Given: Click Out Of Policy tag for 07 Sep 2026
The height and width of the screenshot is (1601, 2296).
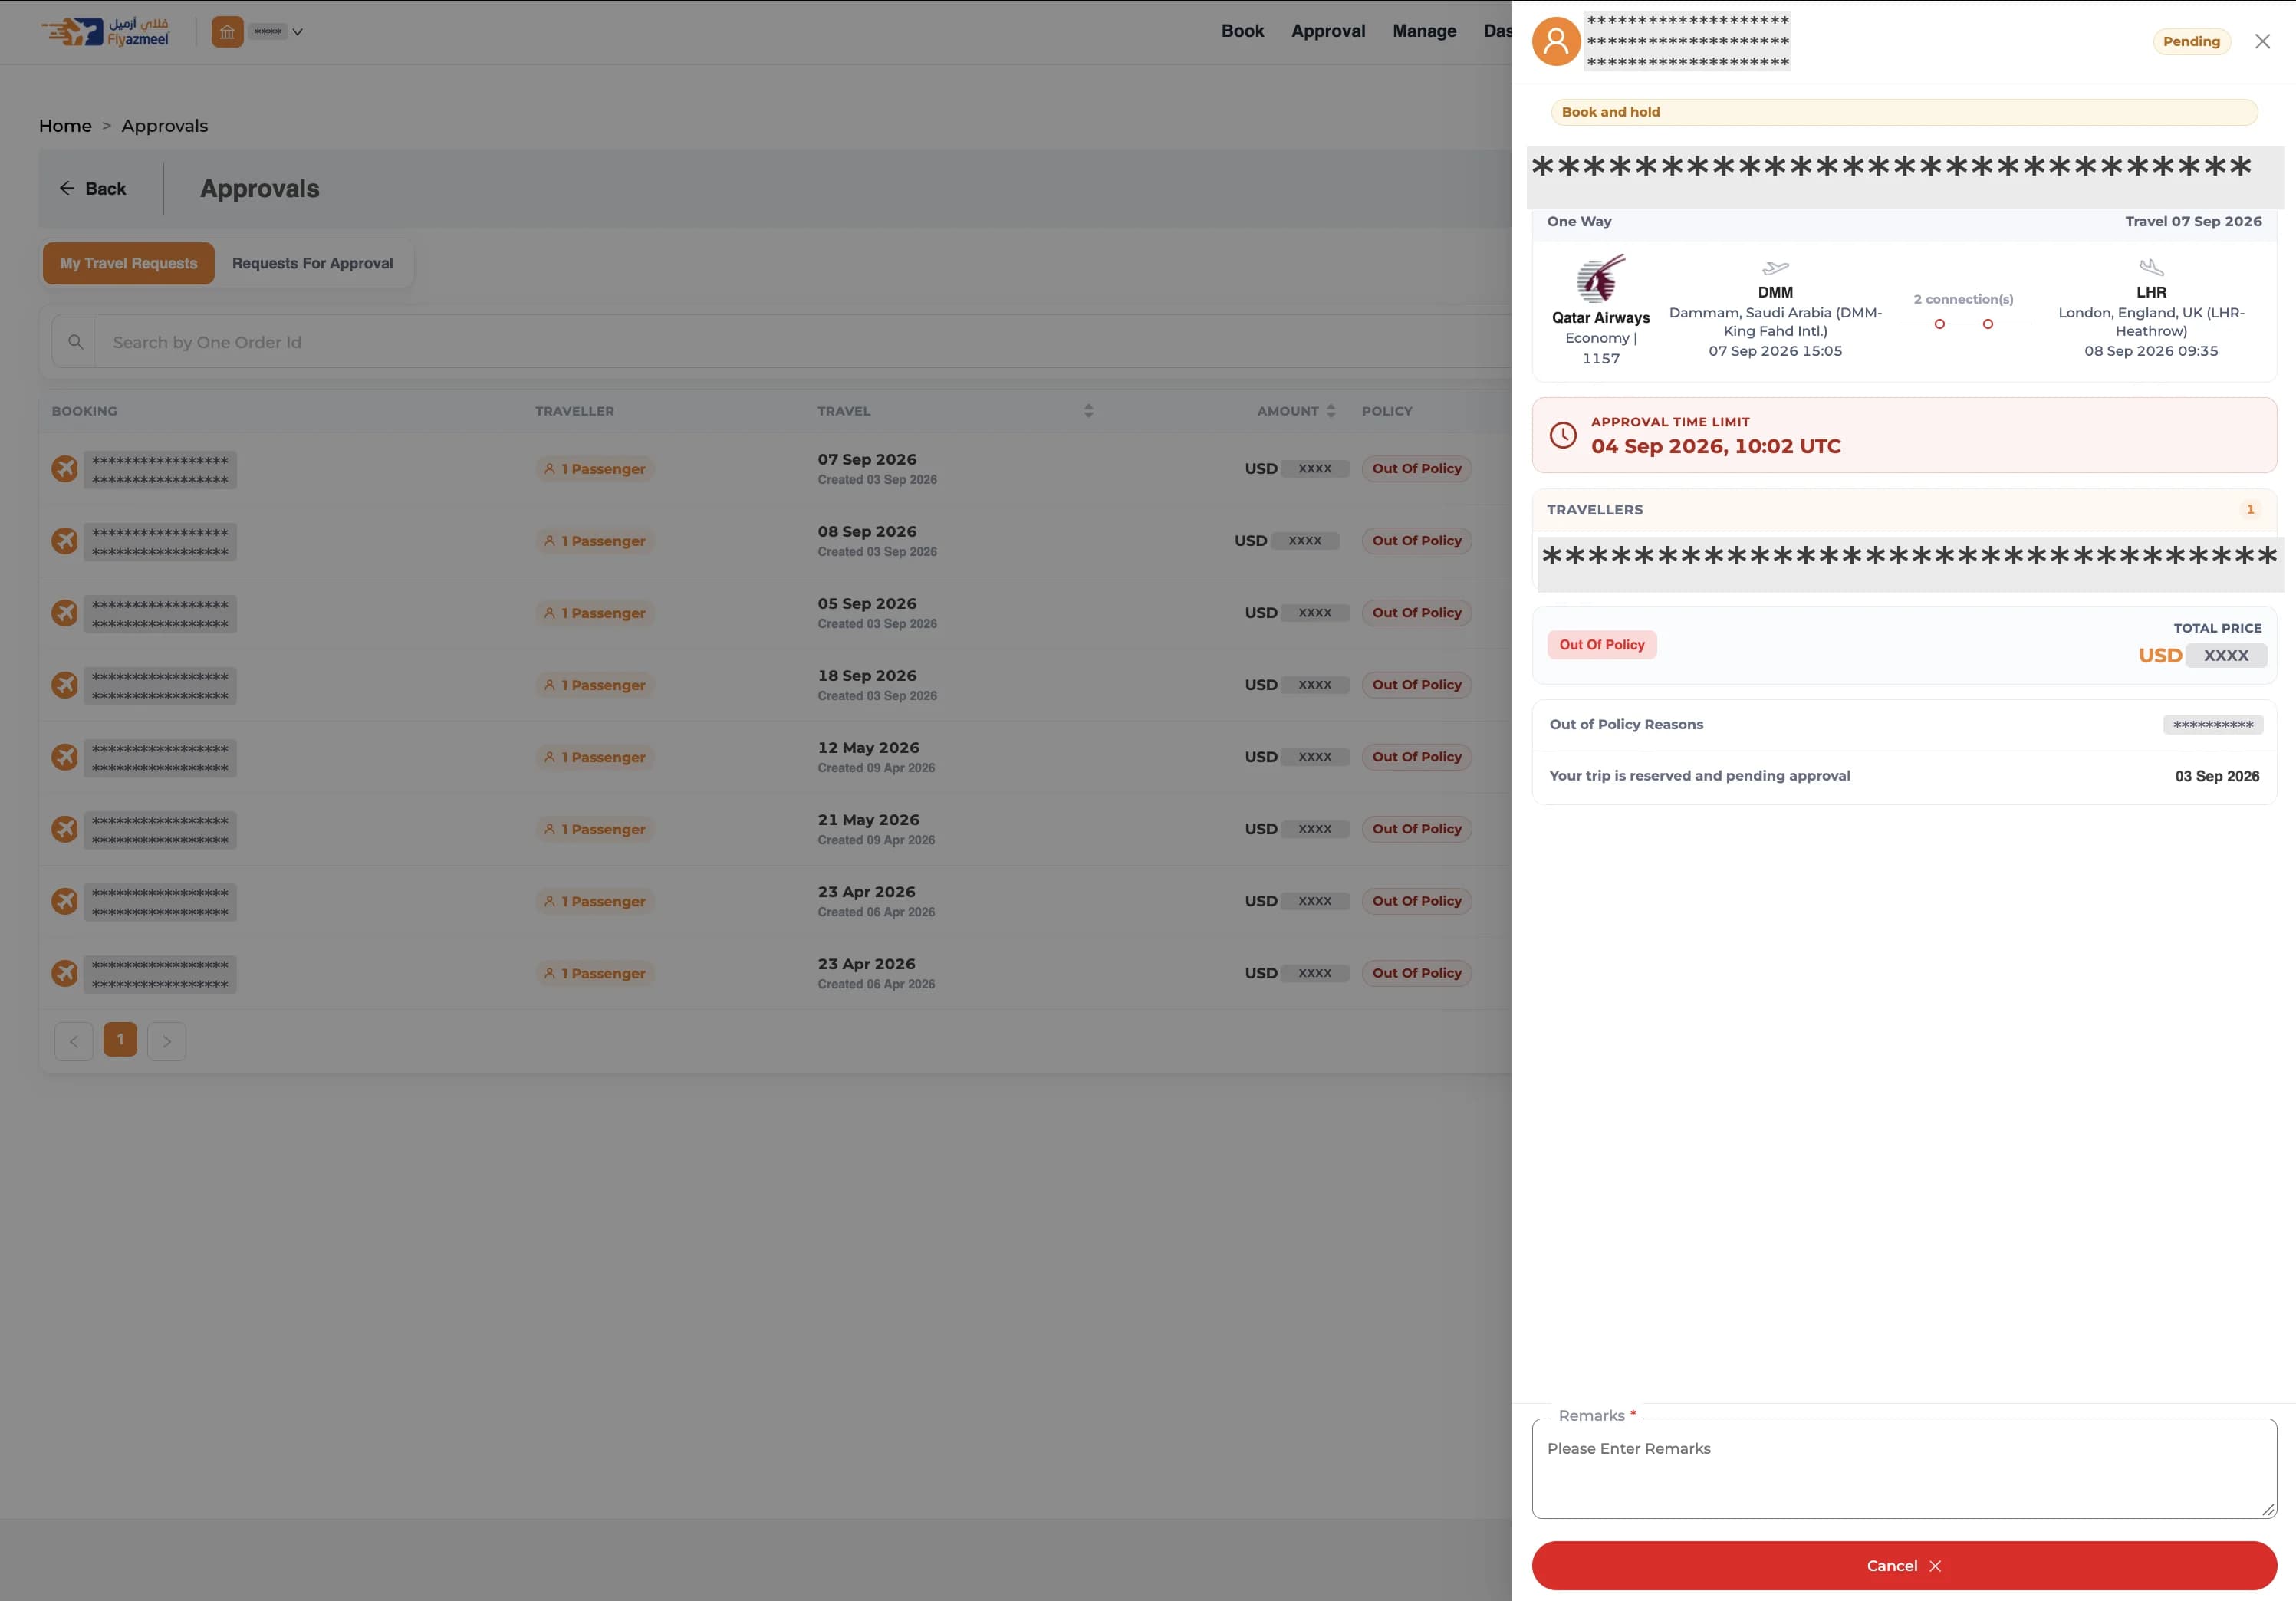Looking at the screenshot, I should coord(1416,469).
